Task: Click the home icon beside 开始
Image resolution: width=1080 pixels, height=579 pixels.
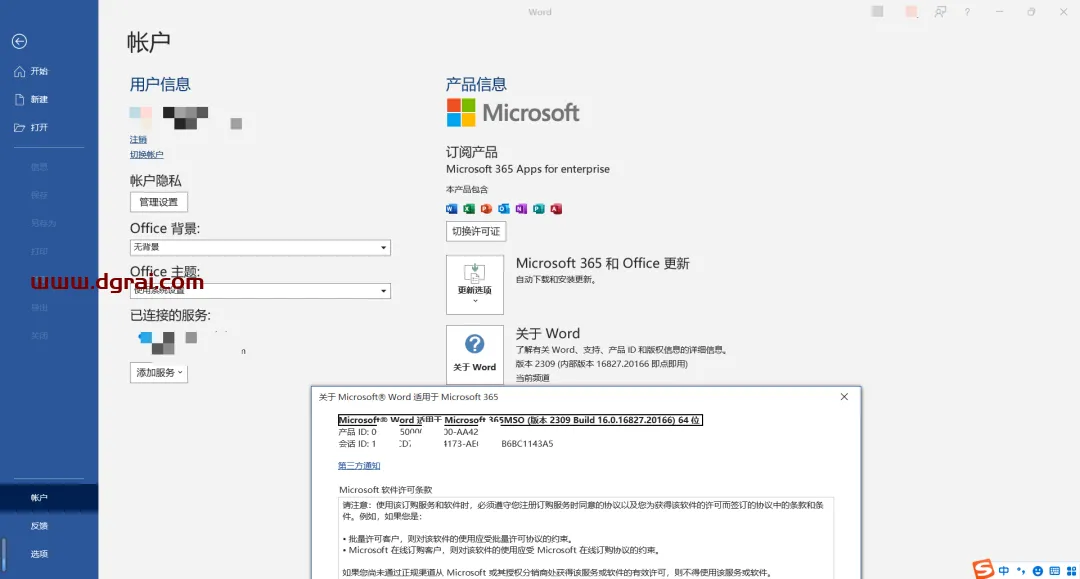Action: [19, 72]
